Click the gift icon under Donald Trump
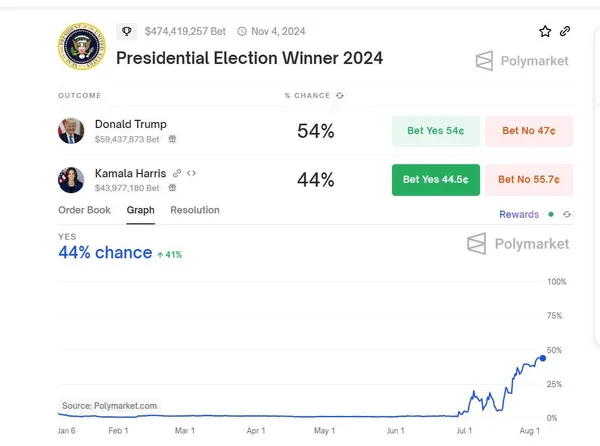The height and width of the screenshot is (446, 600). tap(172, 139)
